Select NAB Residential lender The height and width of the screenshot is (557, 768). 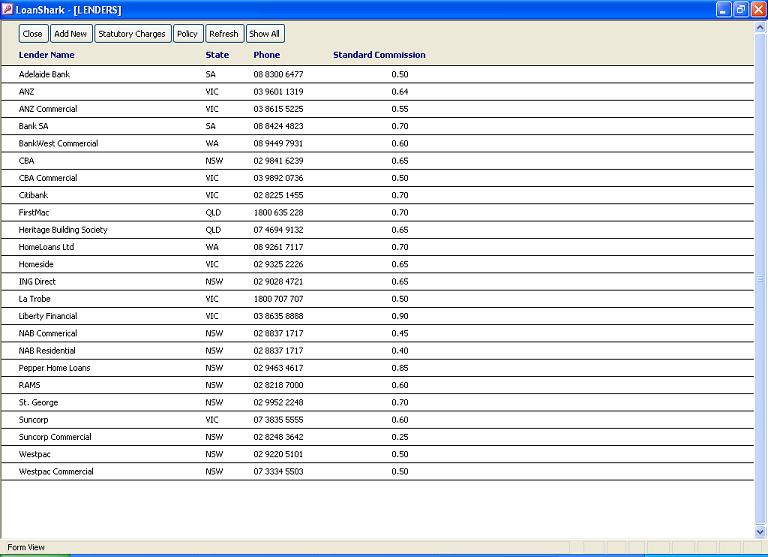pos(47,351)
